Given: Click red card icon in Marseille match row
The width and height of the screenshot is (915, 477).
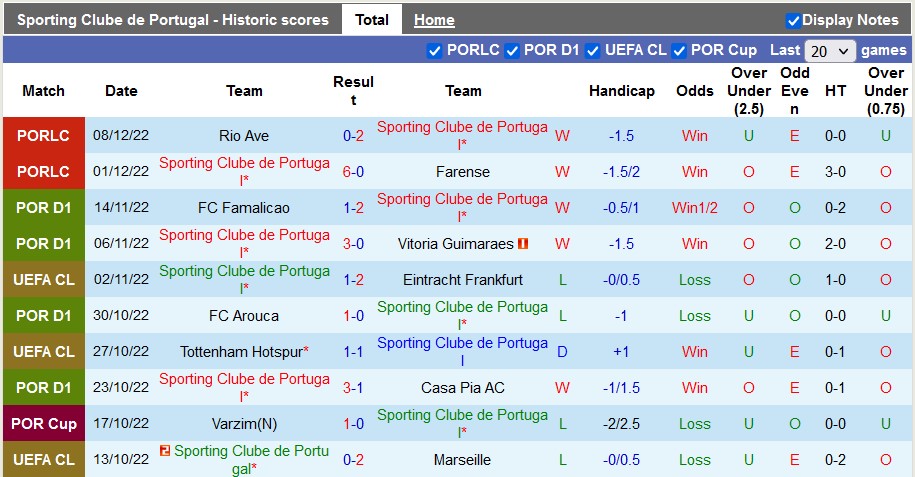Looking at the screenshot, I should (166, 451).
